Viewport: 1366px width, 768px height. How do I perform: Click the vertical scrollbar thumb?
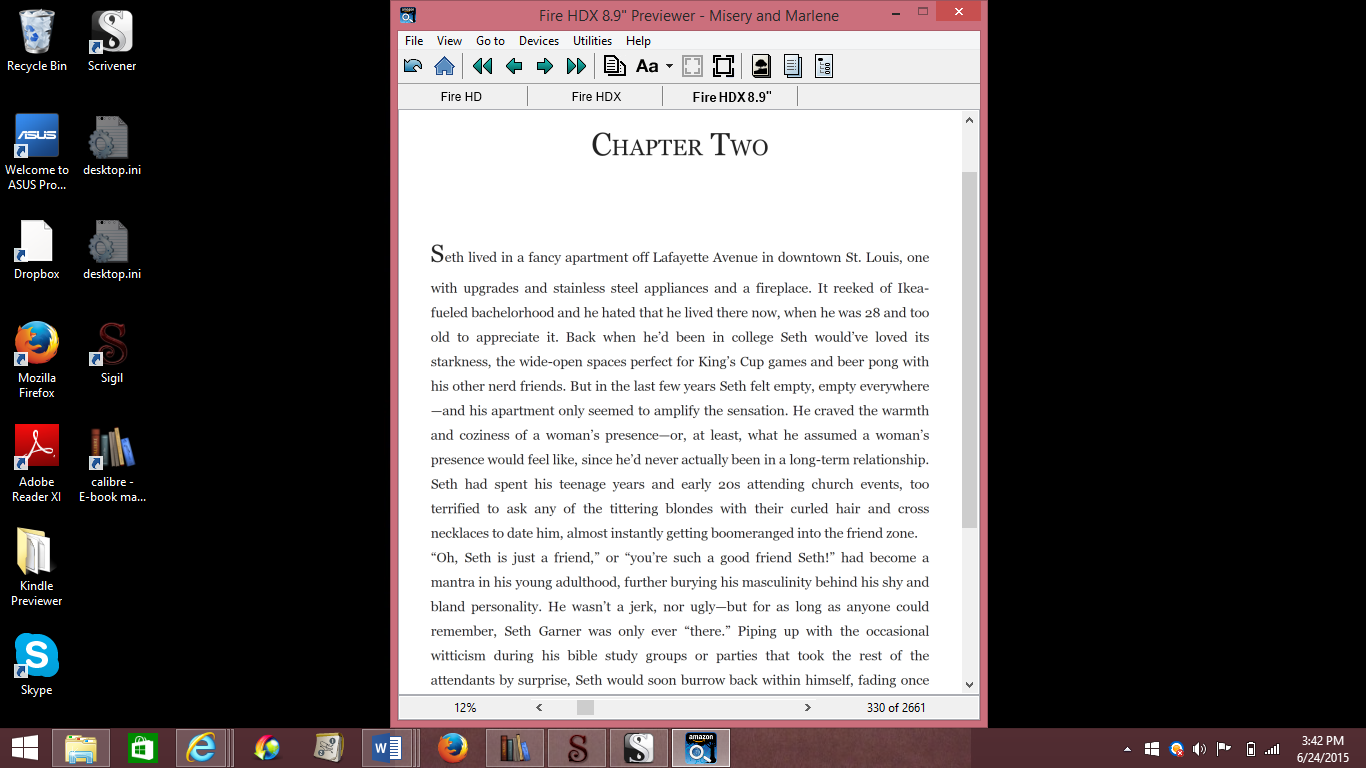point(969,349)
